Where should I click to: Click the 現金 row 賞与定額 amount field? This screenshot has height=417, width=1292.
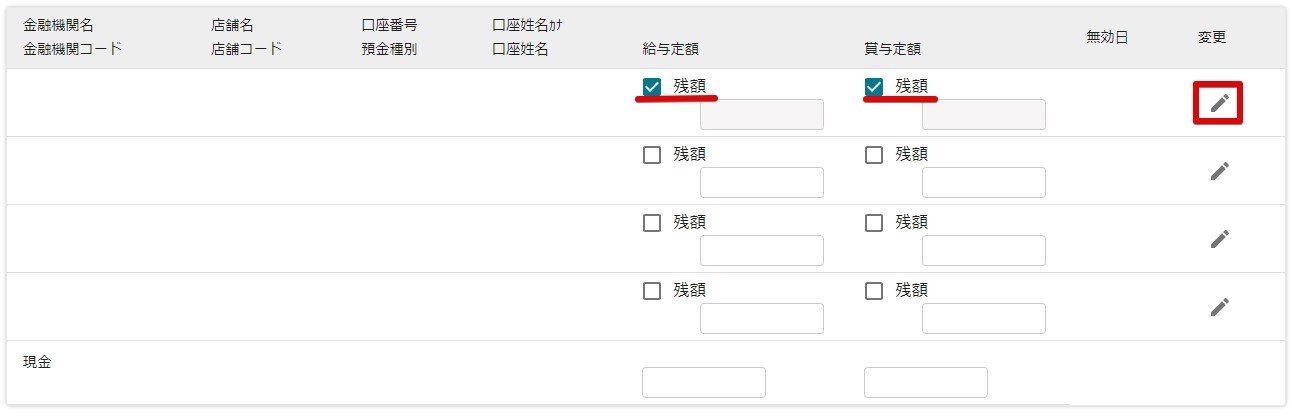926,383
